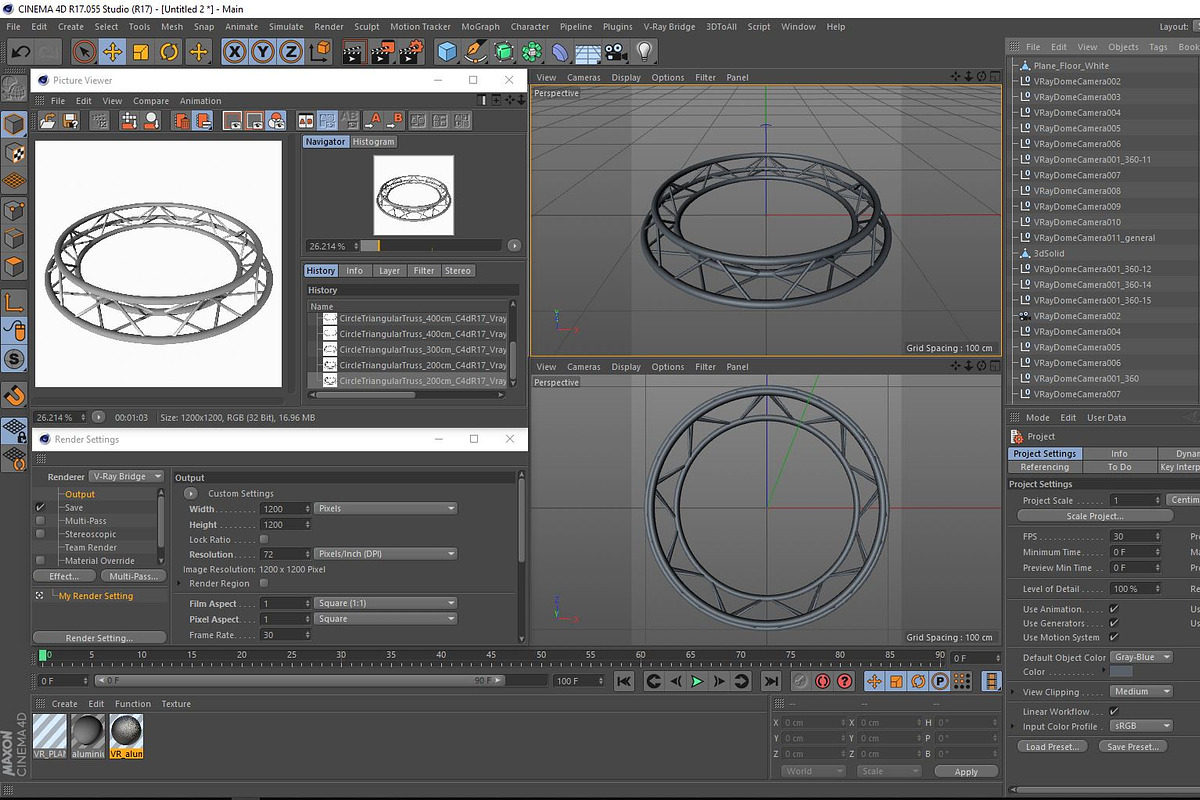Click Go to End playback button

771,681
